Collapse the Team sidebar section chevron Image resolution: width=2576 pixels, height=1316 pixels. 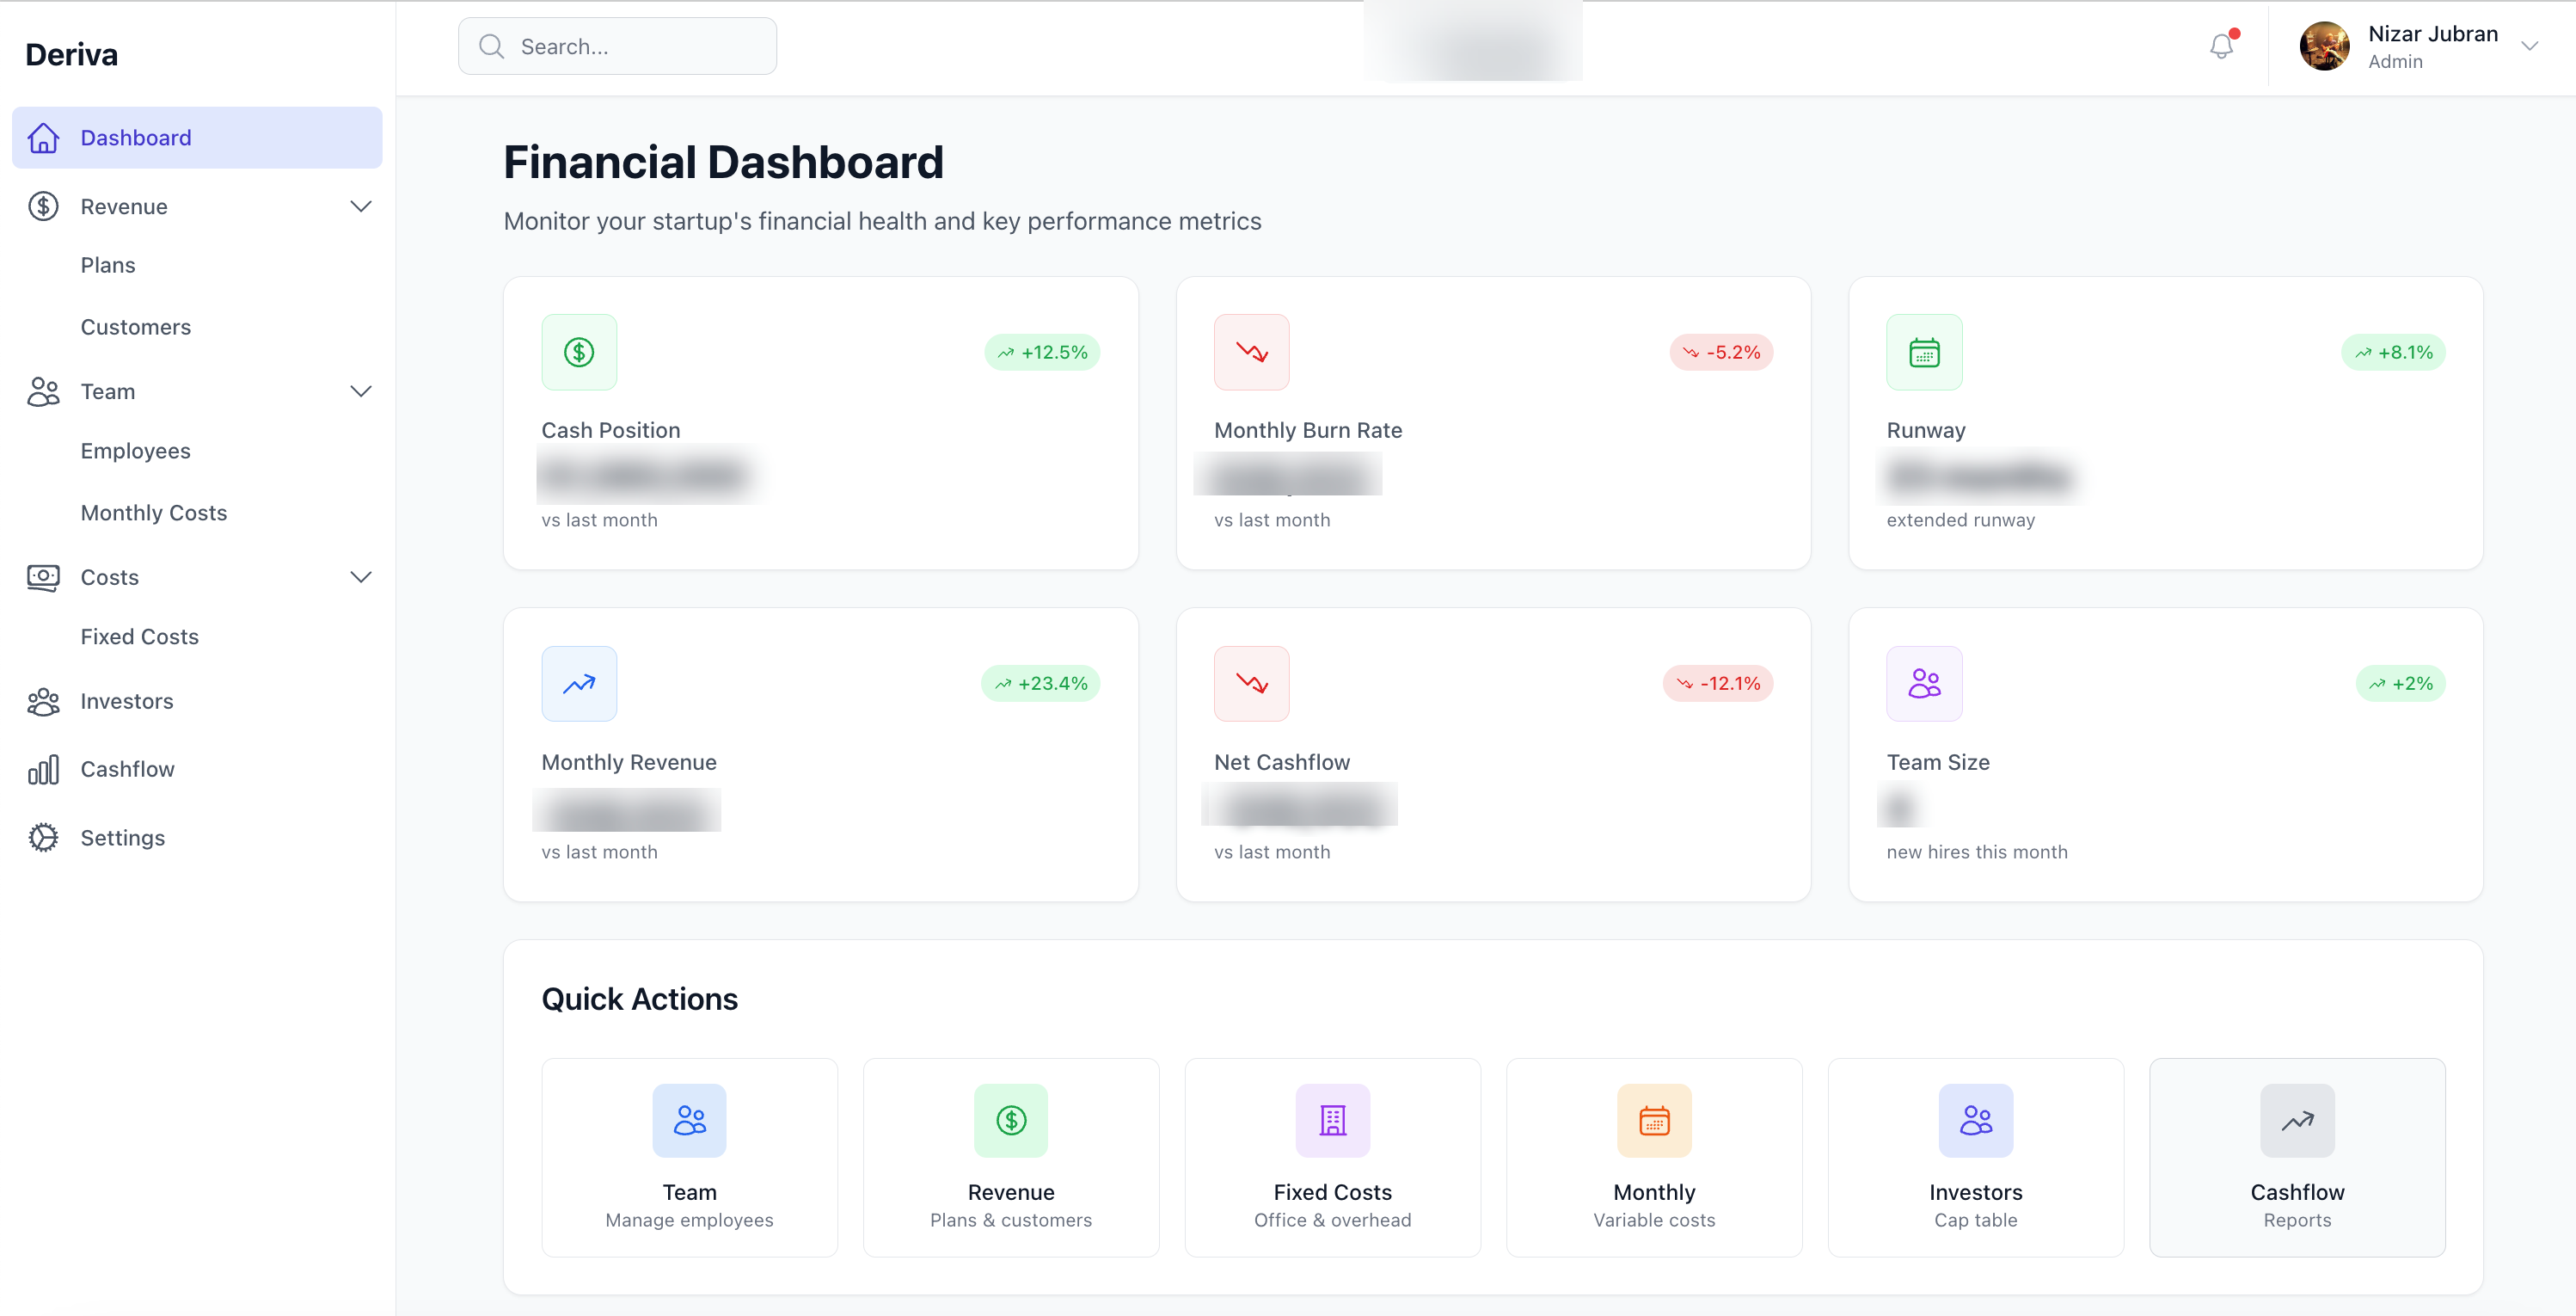coord(361,391)
